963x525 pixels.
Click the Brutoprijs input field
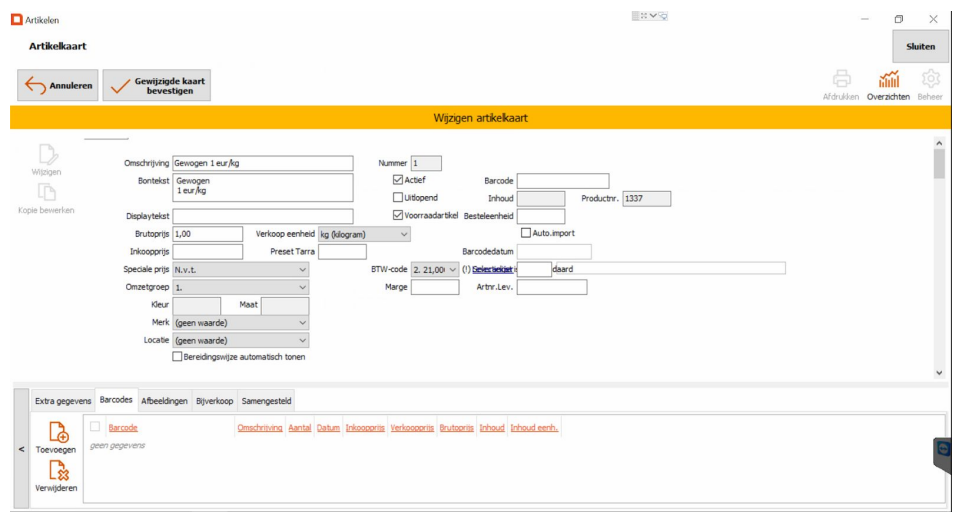coord(207,234)
